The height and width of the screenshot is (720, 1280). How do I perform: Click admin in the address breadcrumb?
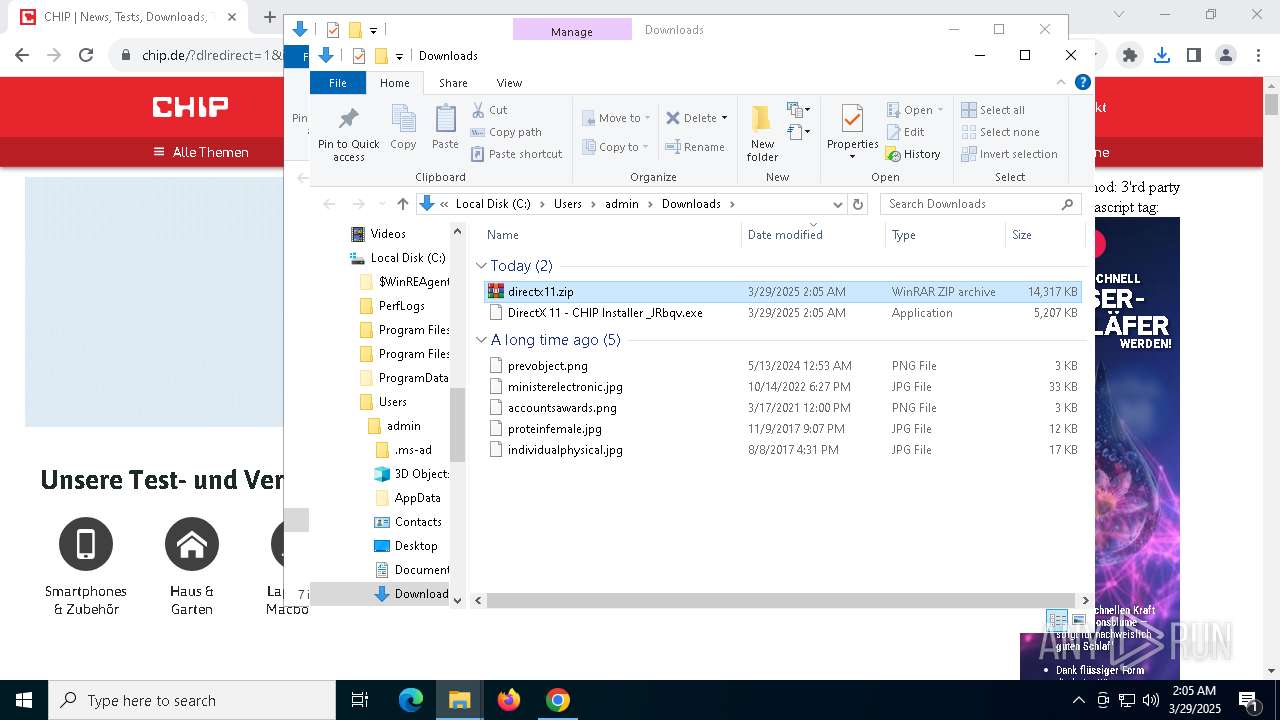click(621, 204)
